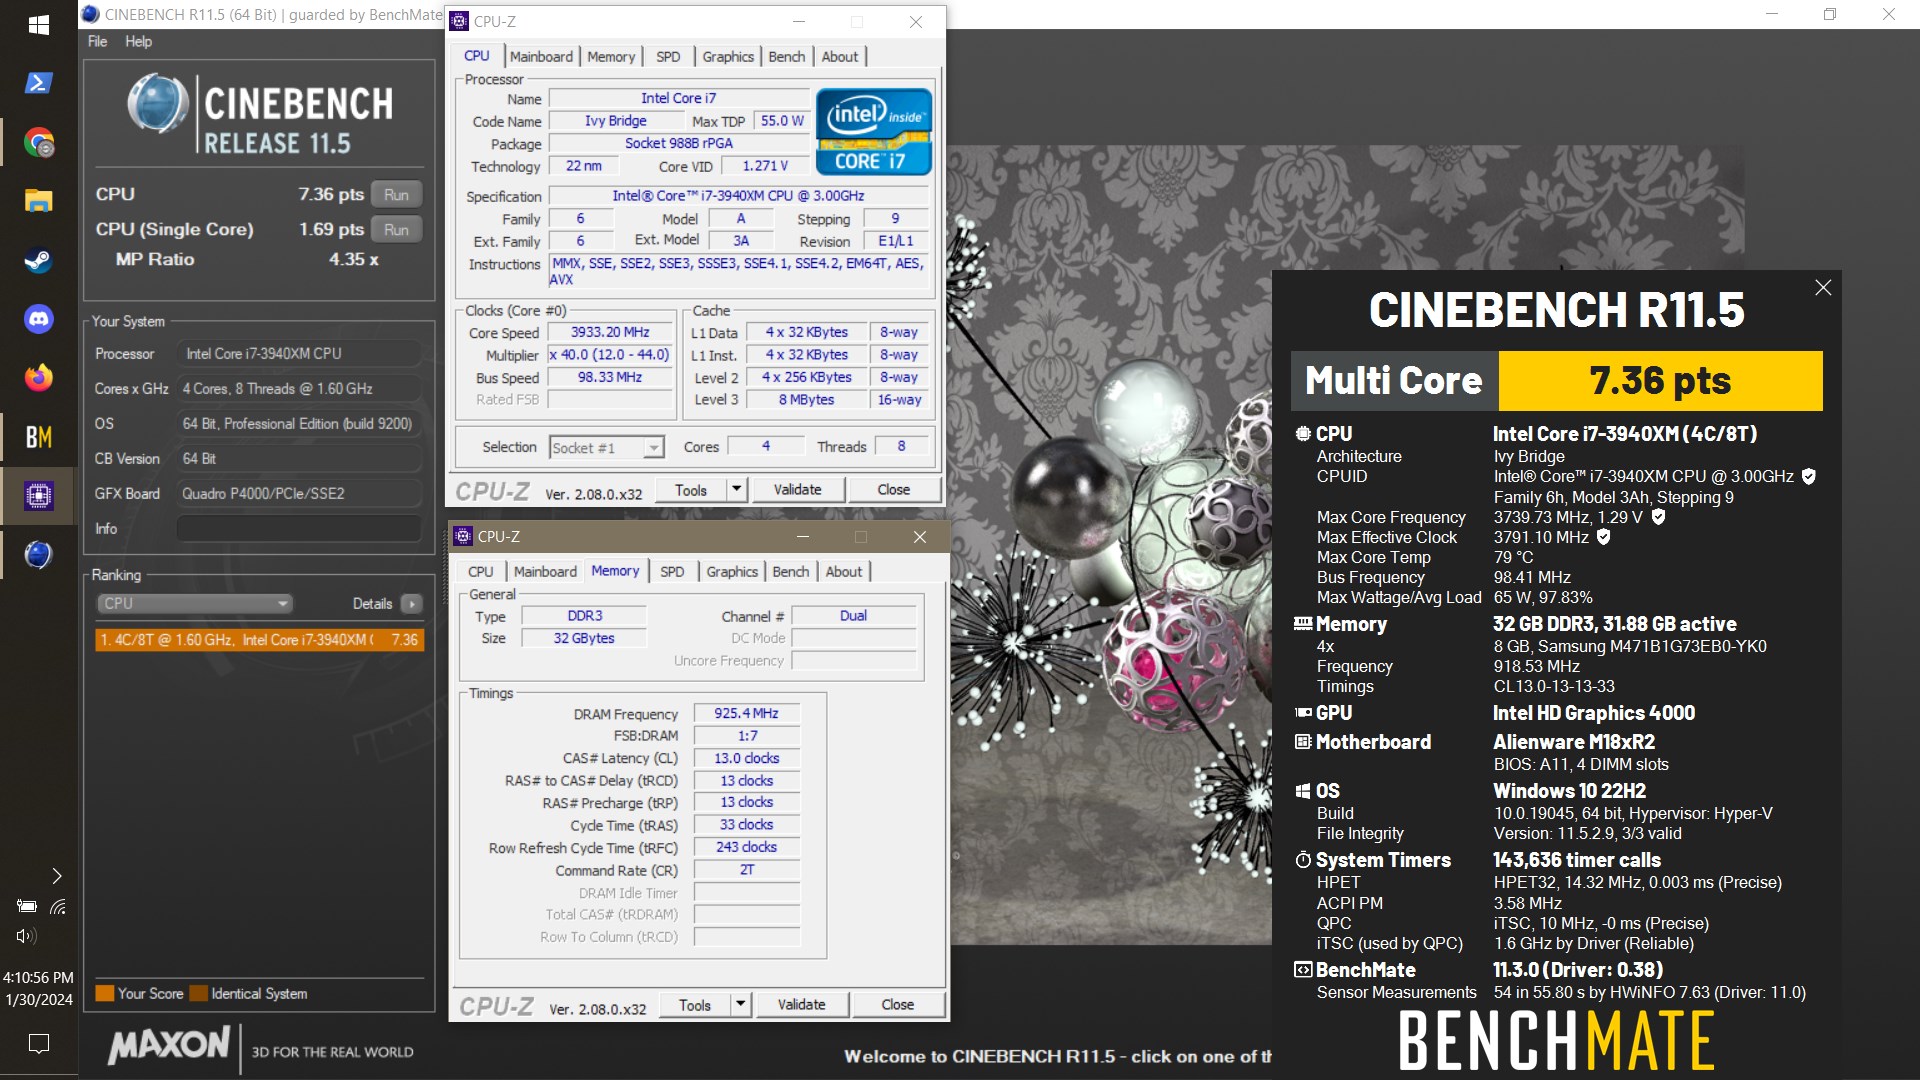Viewport: 1920px width, 1080px height.
Task: Switch to BenchMate taskbar icon
Action: point(39,437)
